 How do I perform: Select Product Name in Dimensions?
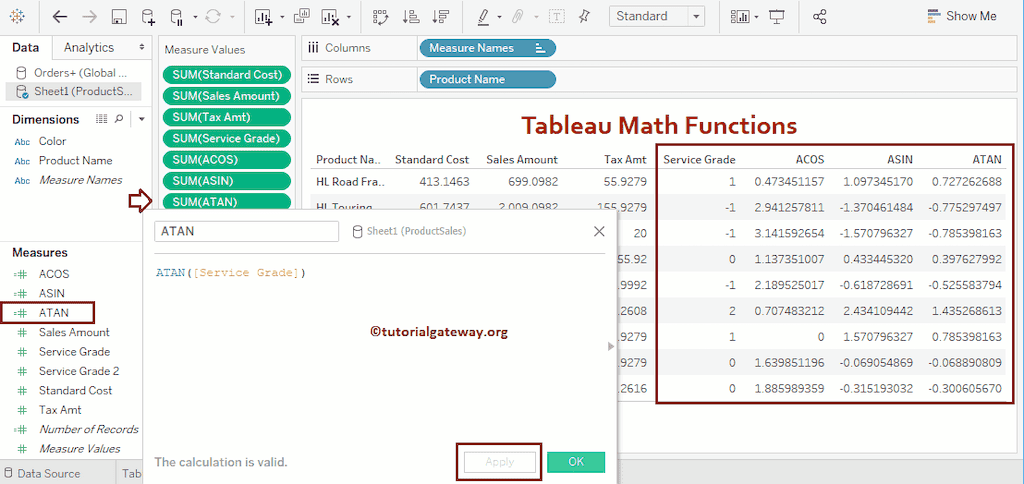(75, 161)
